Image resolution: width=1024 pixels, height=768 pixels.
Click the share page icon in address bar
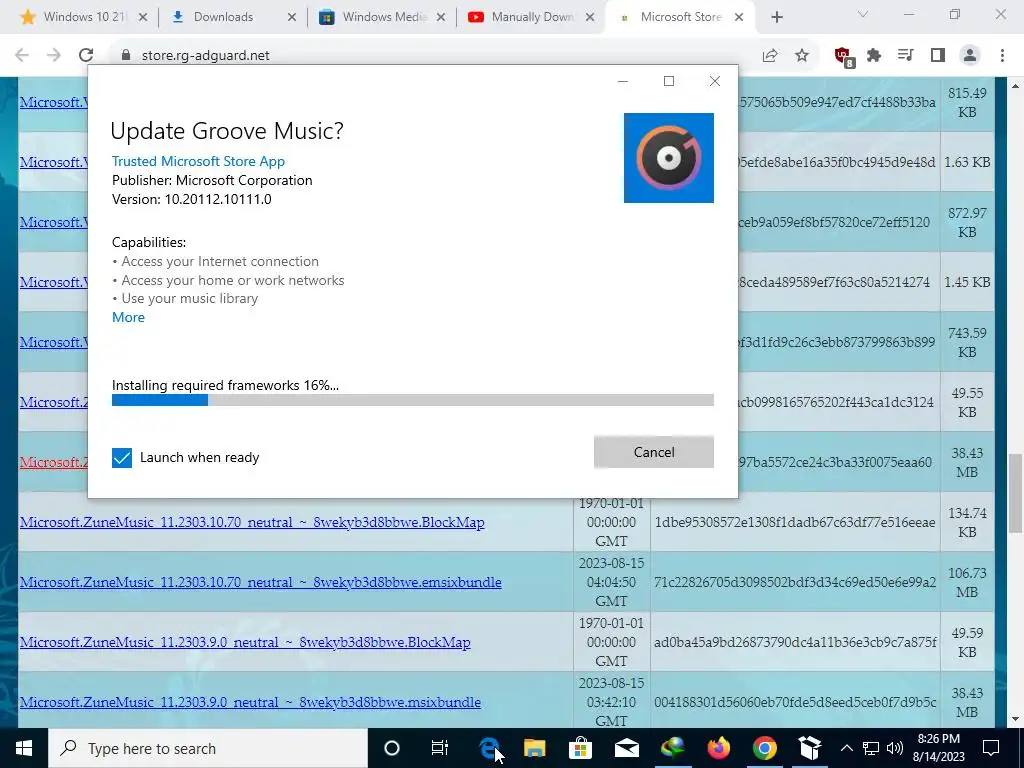coord(770,56)
